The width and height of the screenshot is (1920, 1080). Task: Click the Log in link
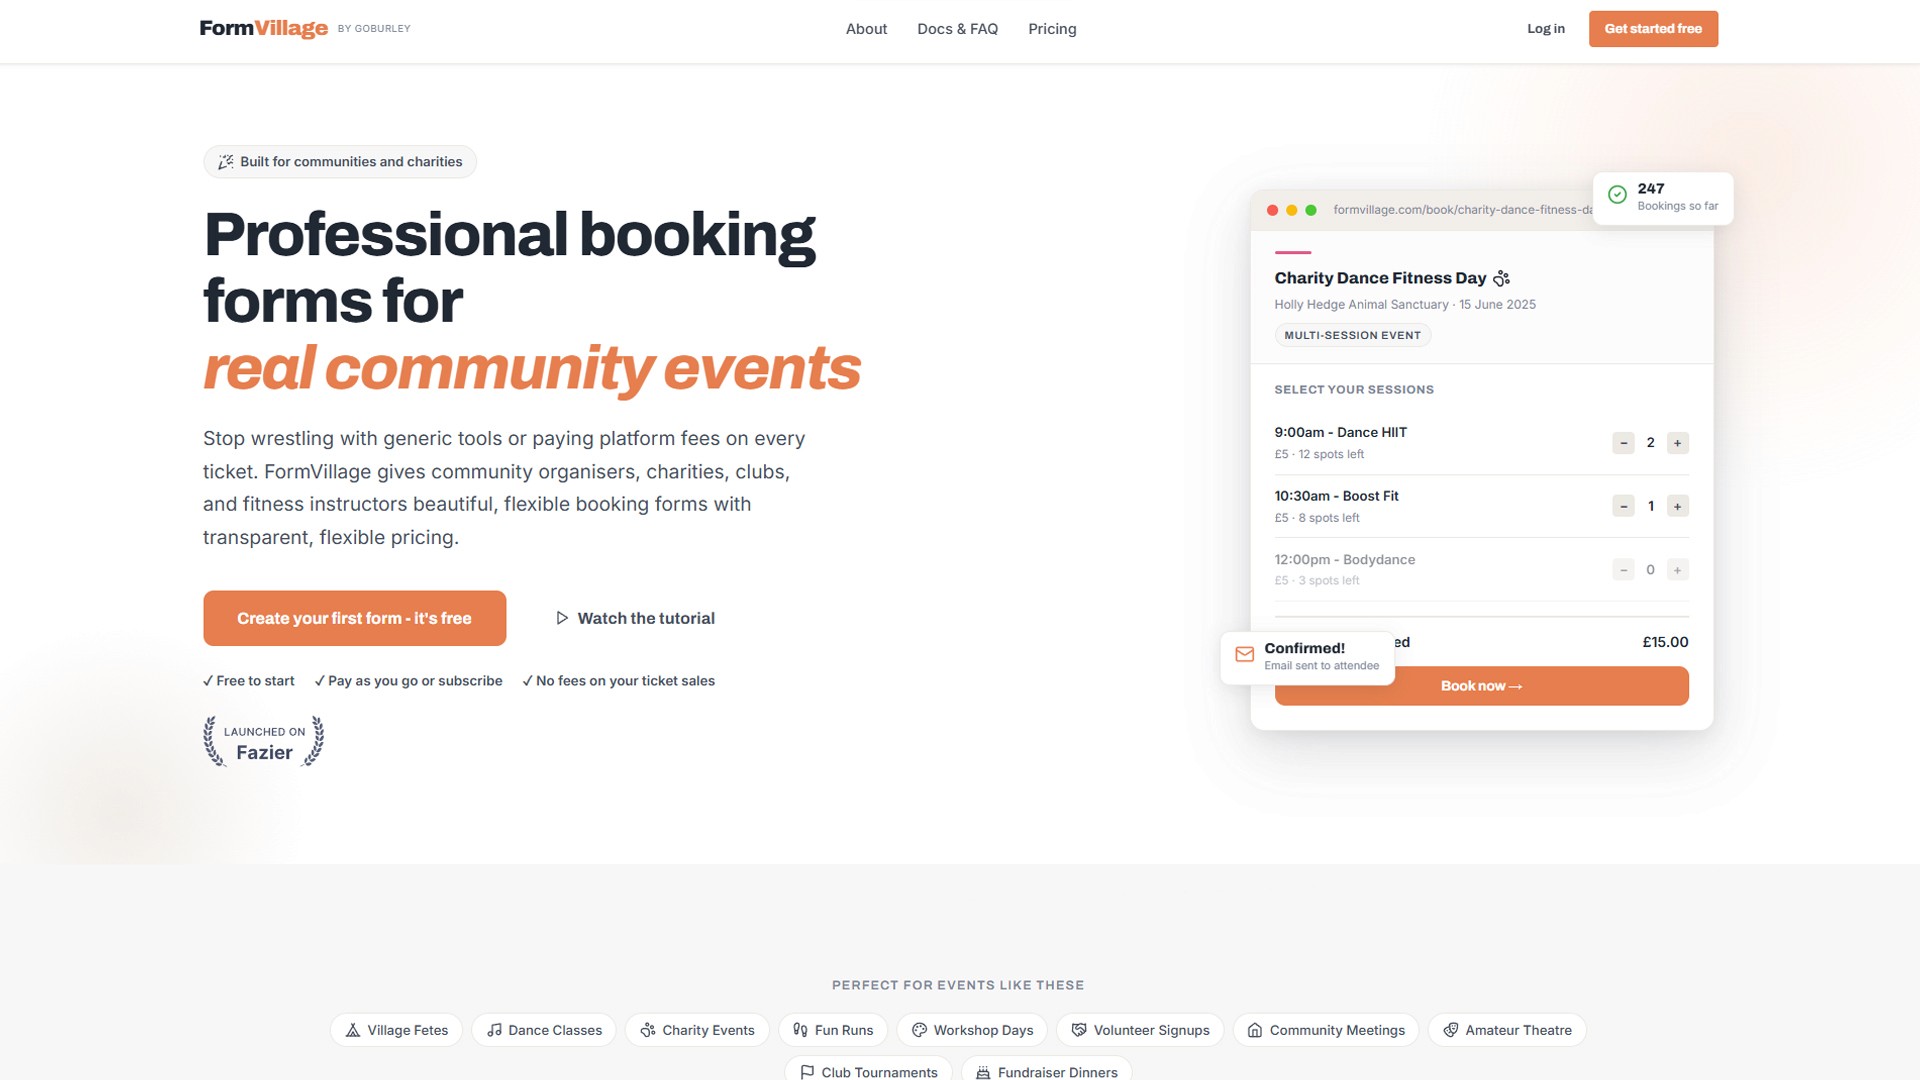click(x=1545, y=29)
